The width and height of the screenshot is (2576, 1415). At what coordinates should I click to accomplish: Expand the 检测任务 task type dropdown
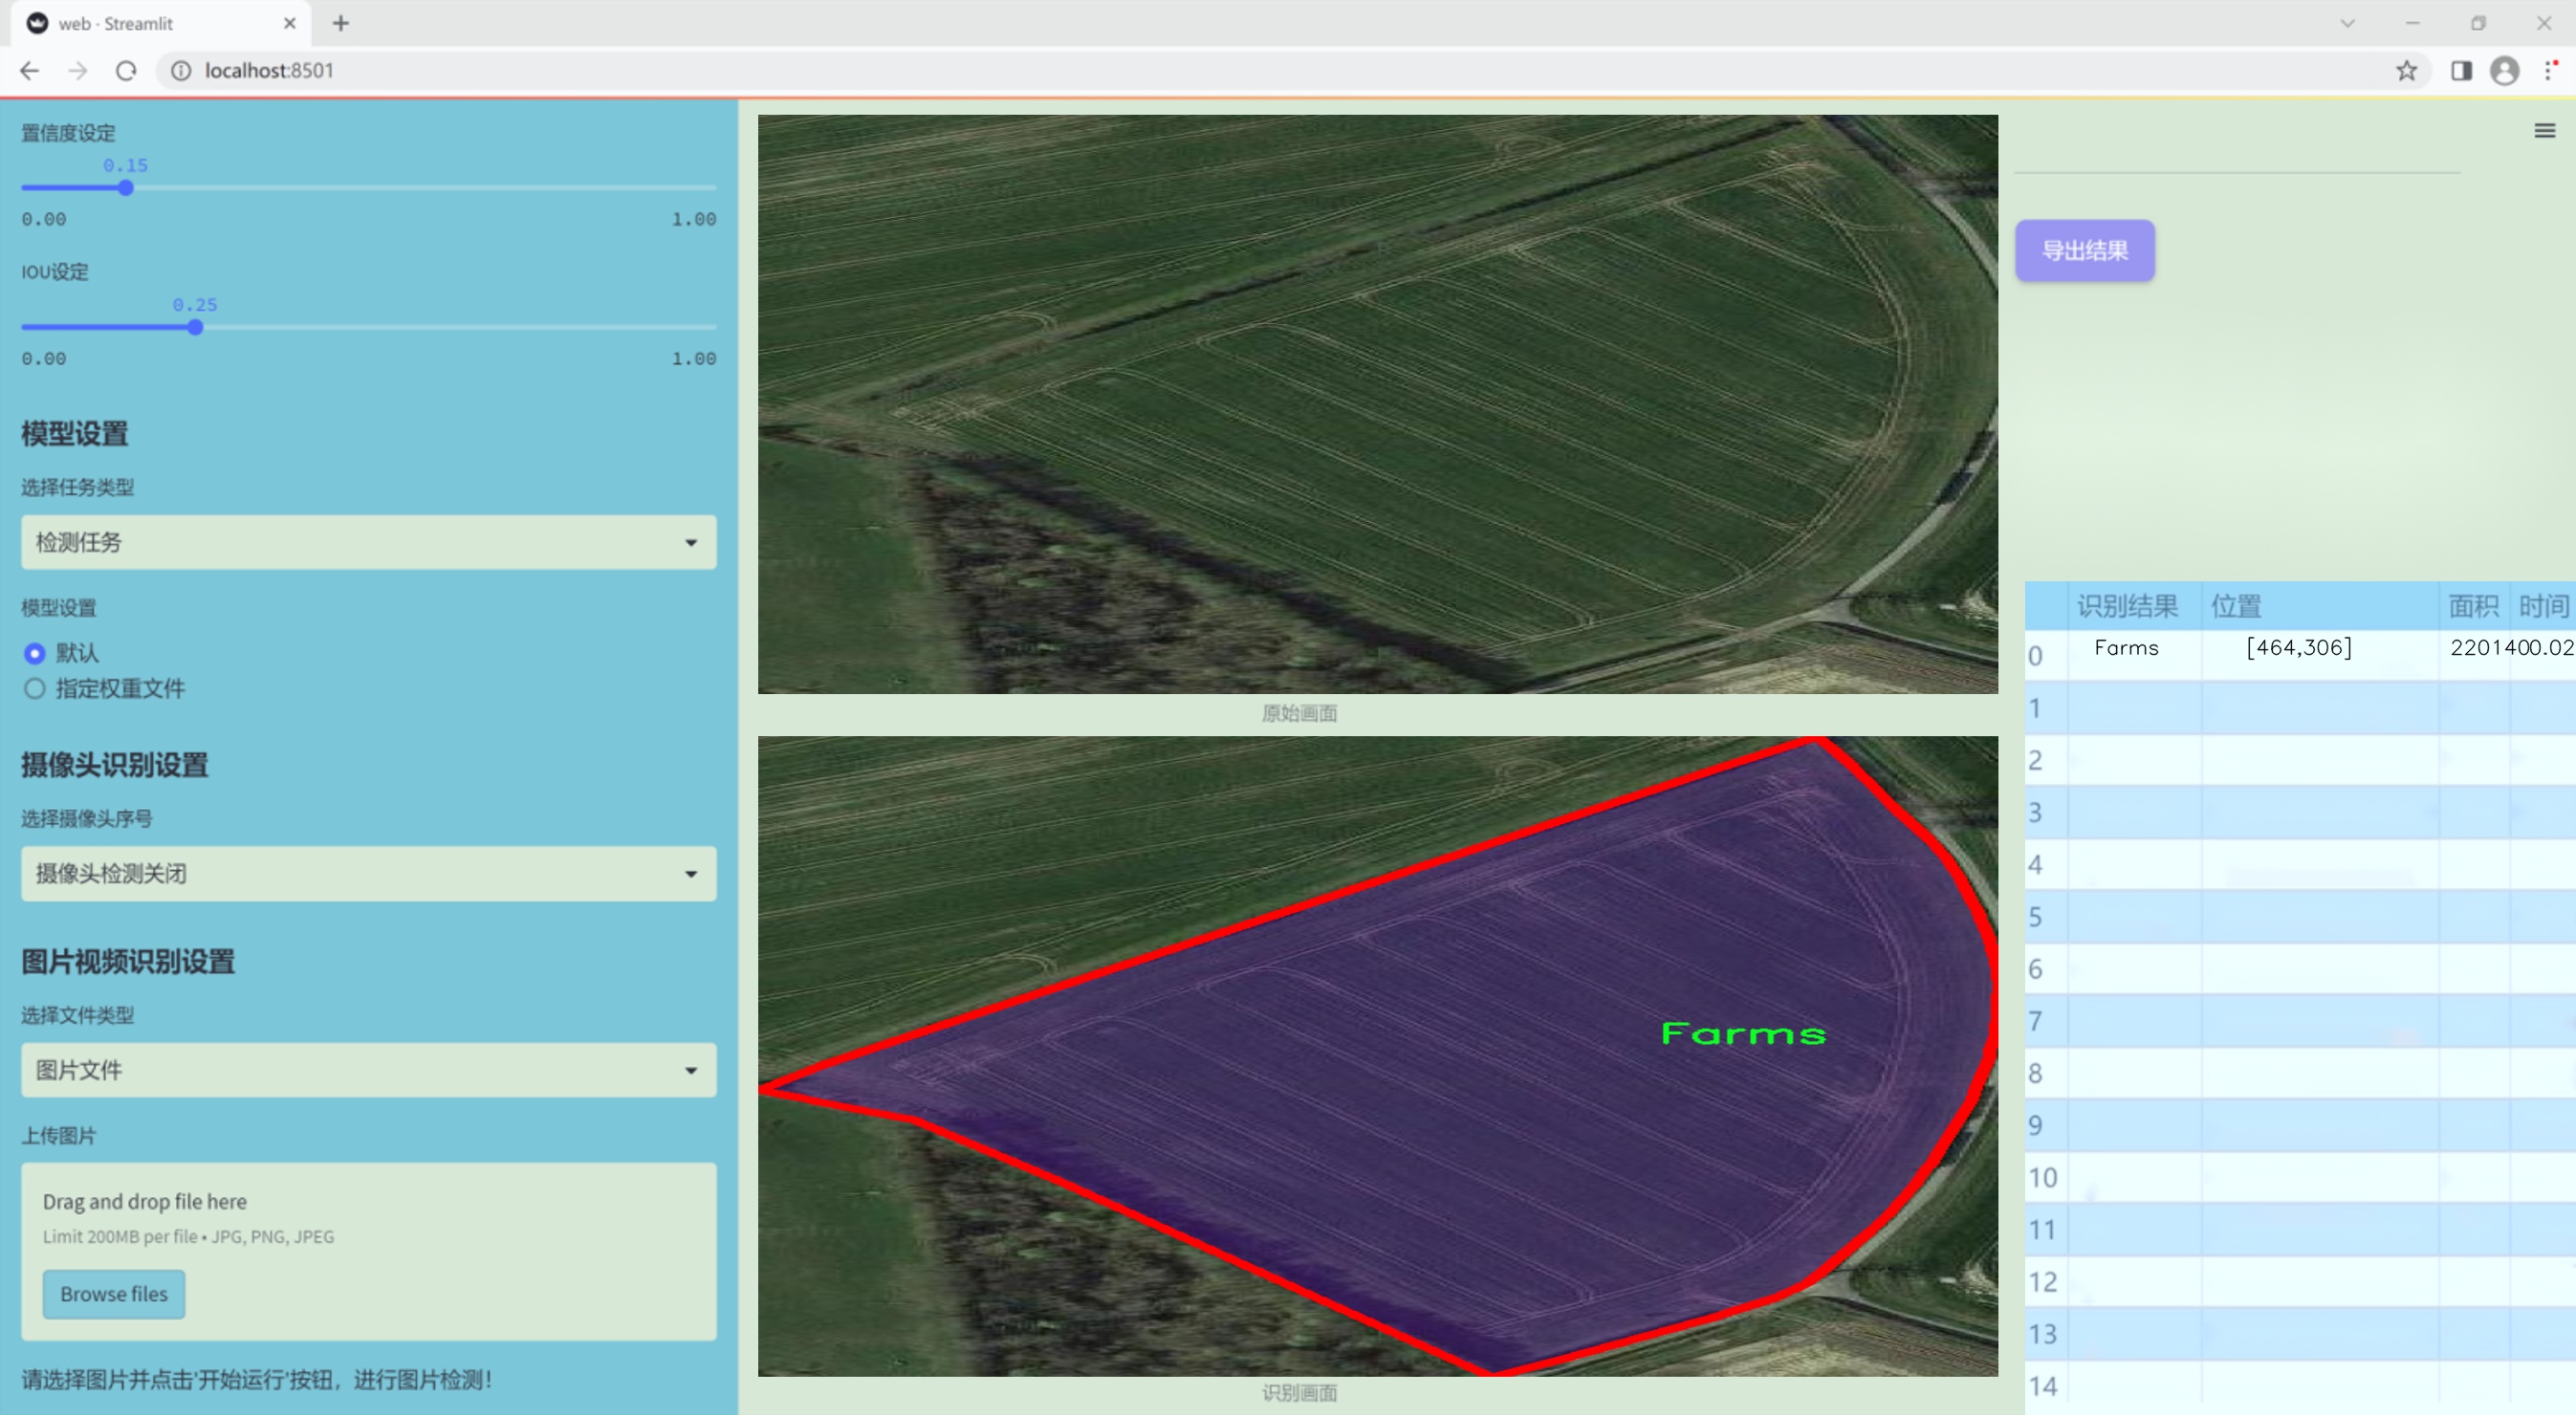[368, 542]
